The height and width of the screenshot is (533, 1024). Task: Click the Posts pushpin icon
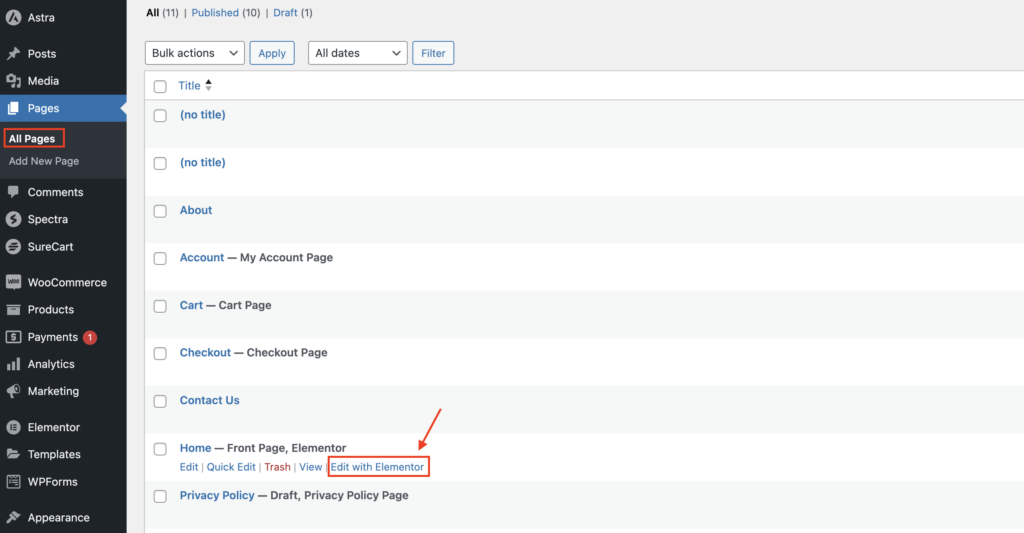[x=14, y=54]
